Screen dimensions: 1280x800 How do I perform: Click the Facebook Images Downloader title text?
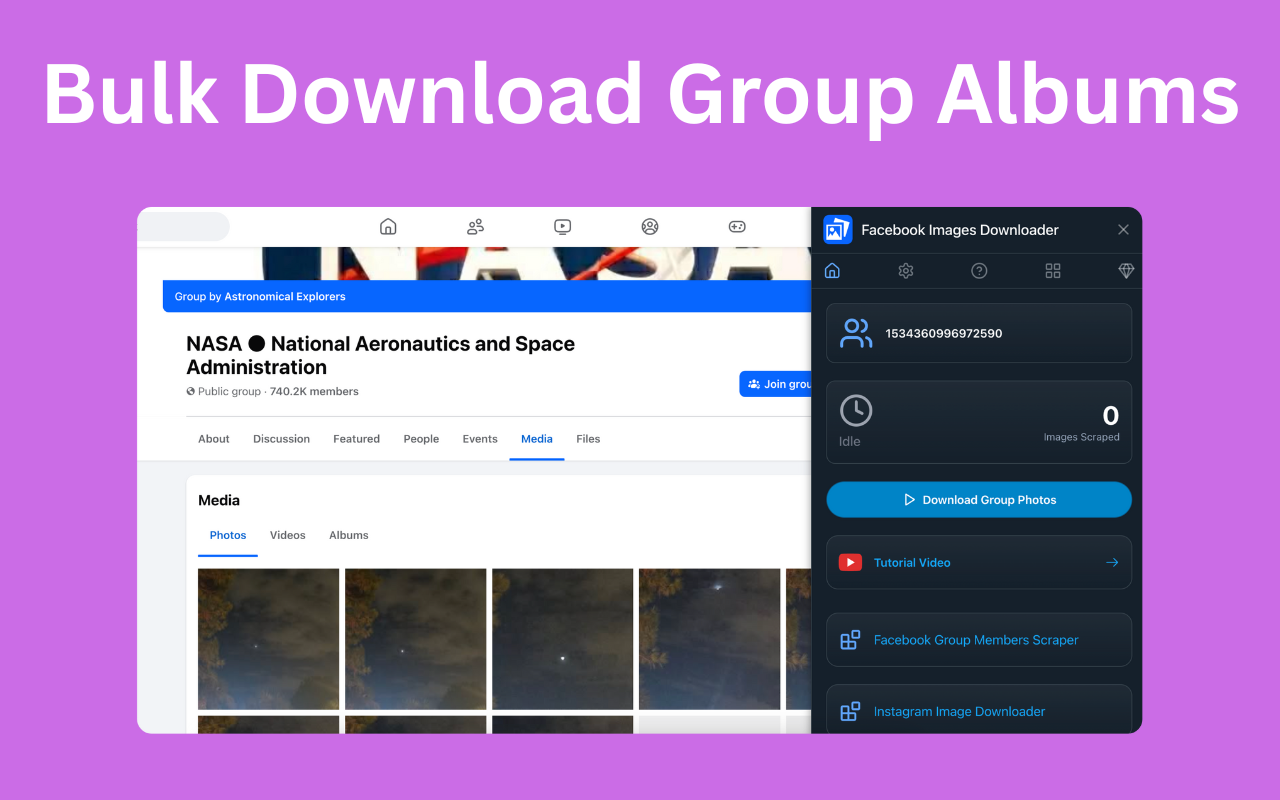(960, 230)
